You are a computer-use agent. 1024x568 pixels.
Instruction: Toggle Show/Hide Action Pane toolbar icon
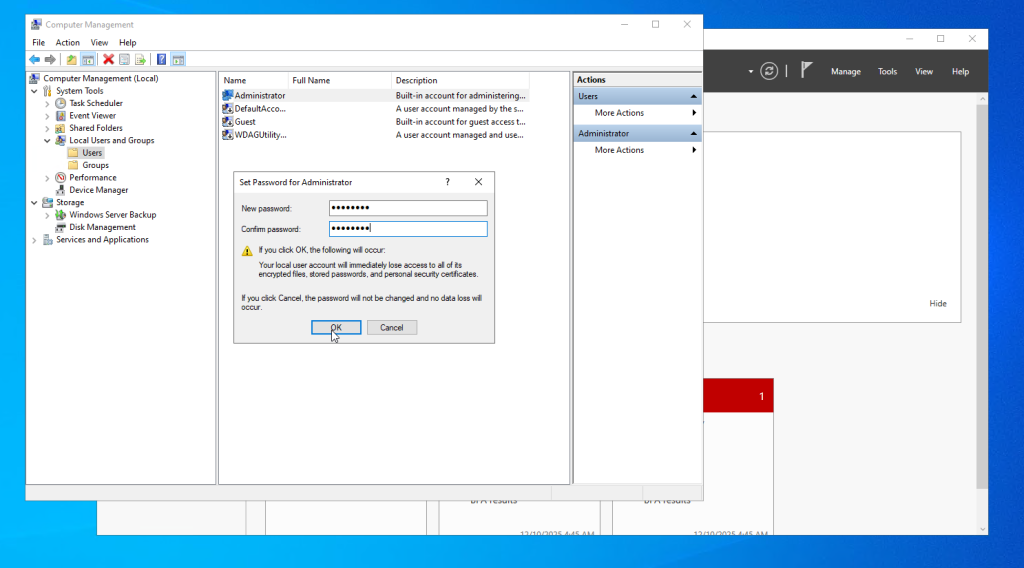178,59
